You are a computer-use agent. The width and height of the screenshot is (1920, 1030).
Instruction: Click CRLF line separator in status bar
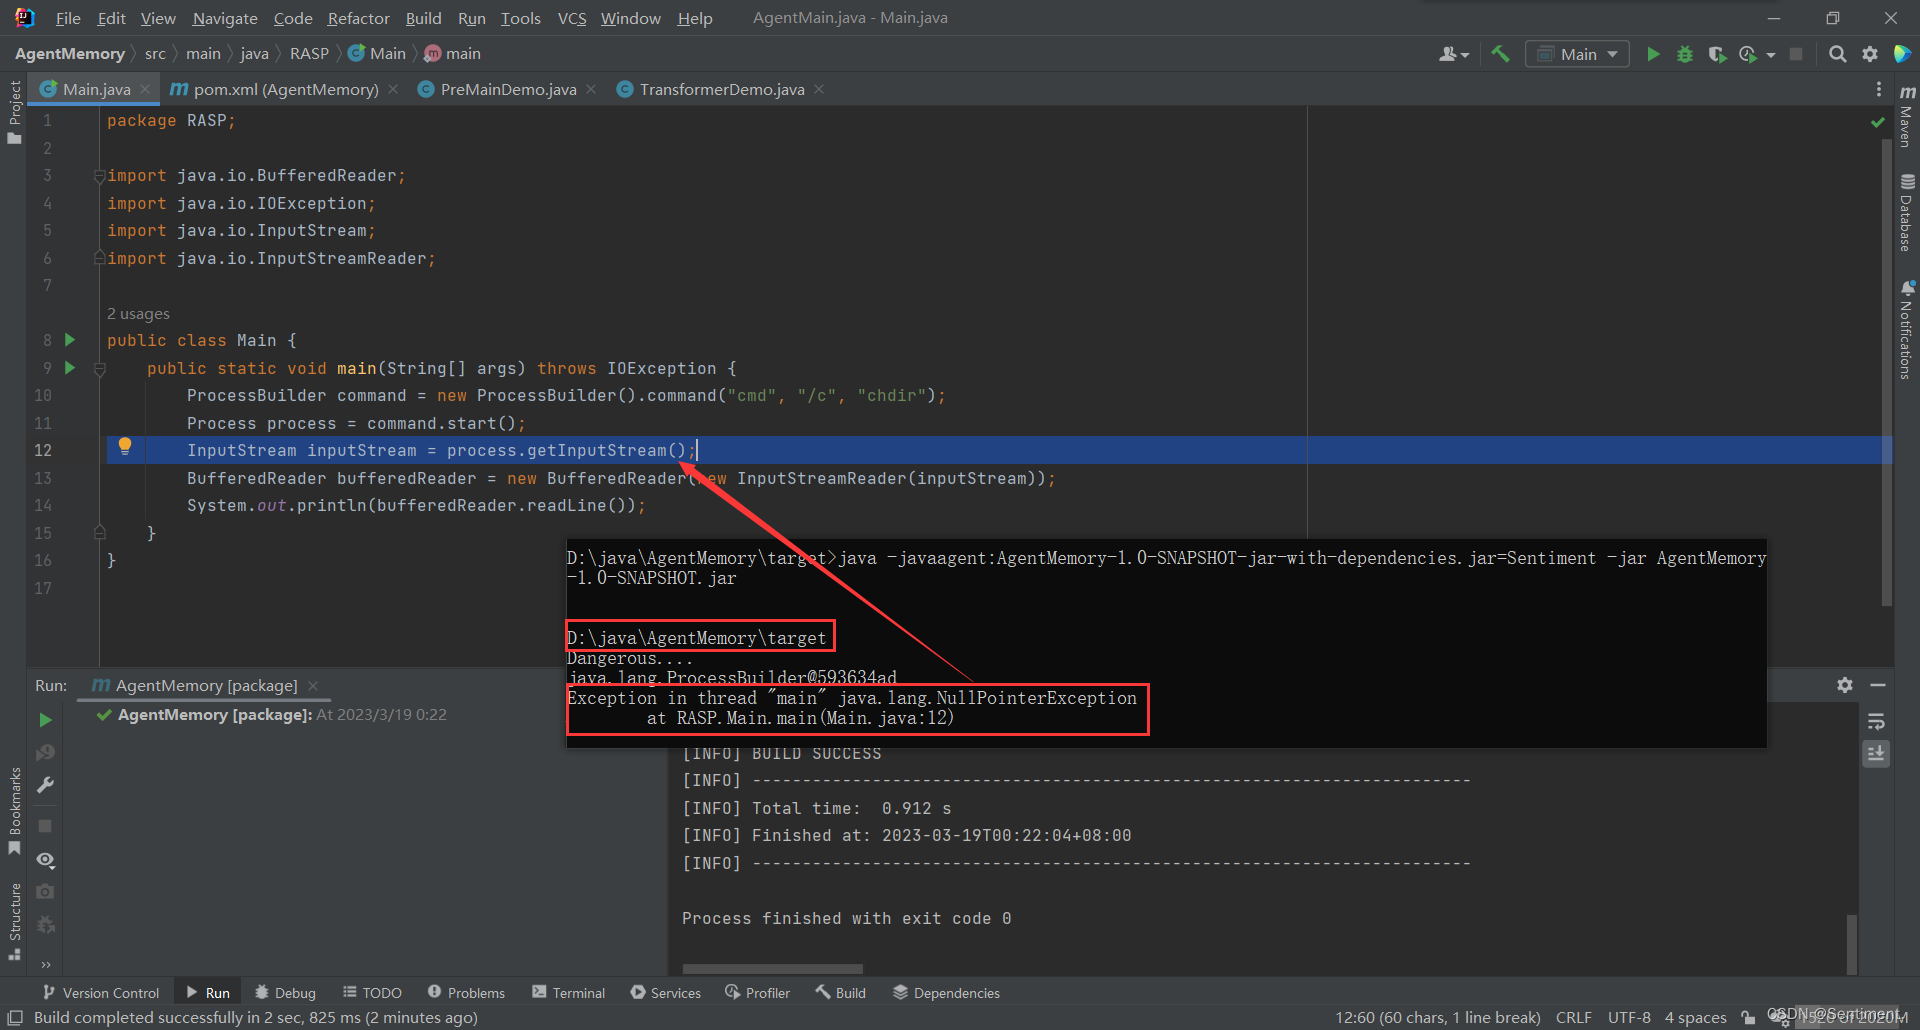tap(1574, 1017)
